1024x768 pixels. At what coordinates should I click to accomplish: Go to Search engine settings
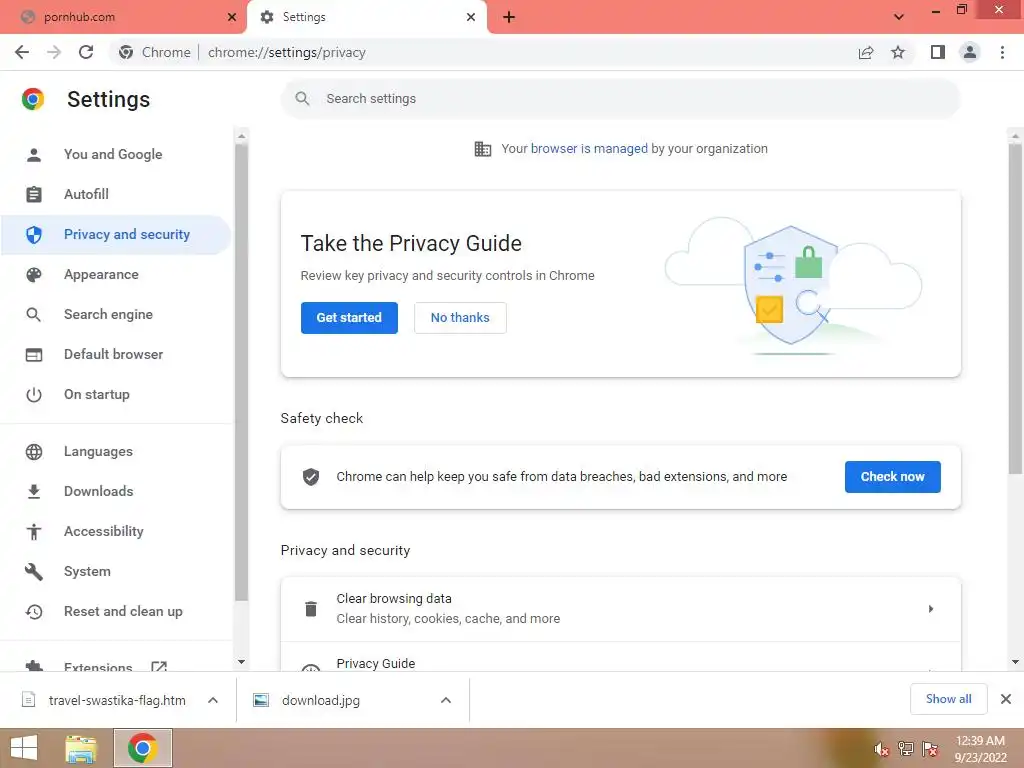(x=116, y=314)
